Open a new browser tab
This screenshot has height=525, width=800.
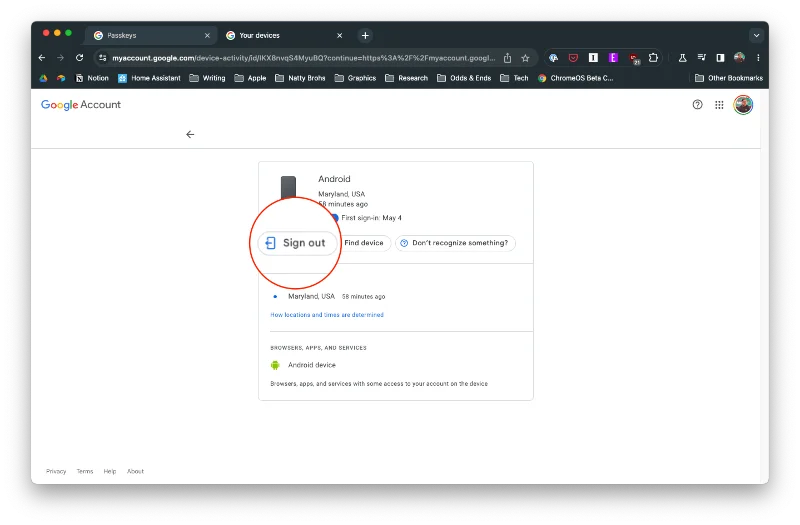[x=365, y=35]
